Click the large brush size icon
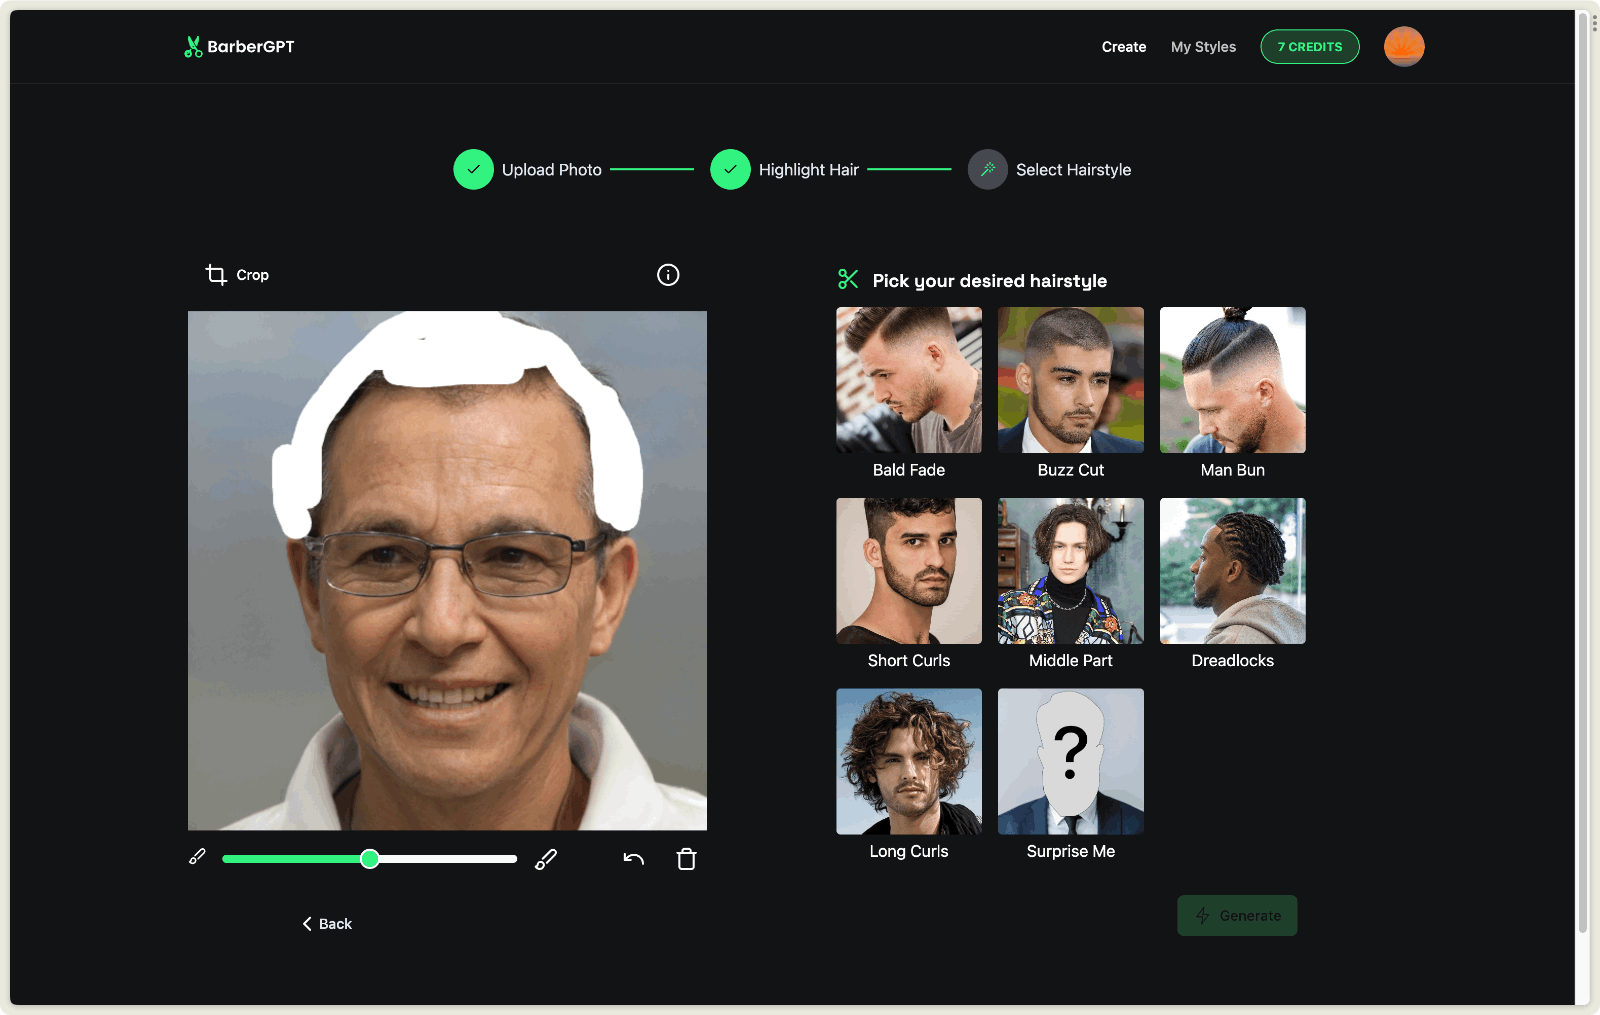The height and width of the screenshot is (1015, 1600). click(546, 859)
